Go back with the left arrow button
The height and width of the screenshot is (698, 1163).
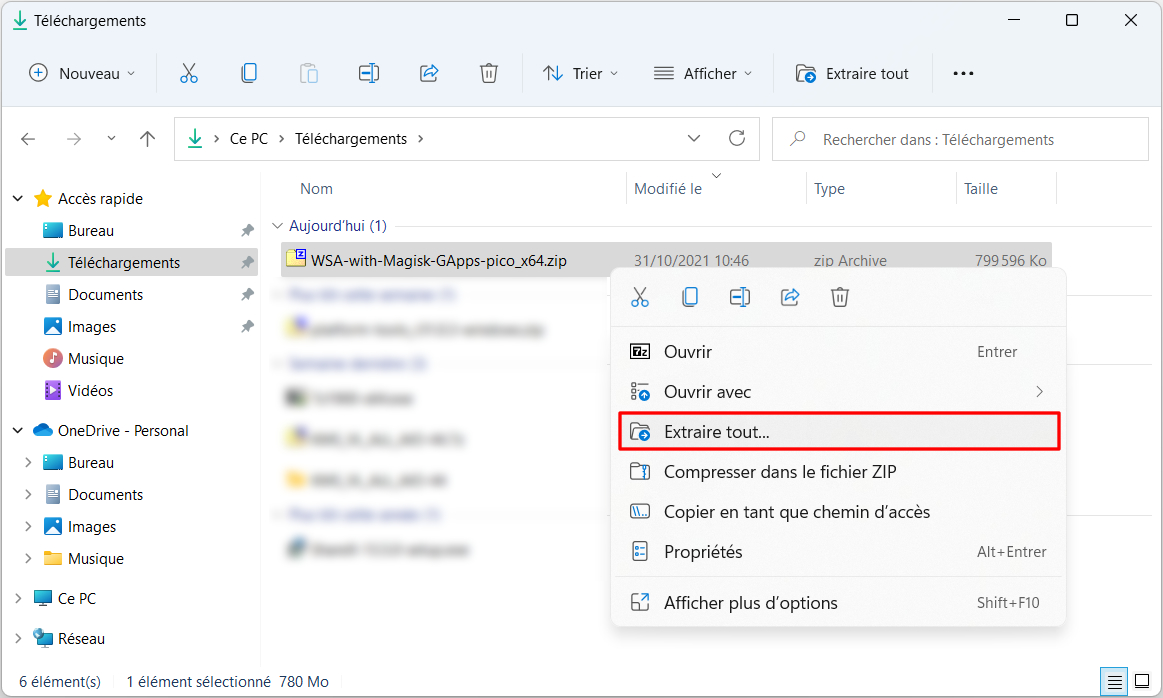(x=28, y=139)
